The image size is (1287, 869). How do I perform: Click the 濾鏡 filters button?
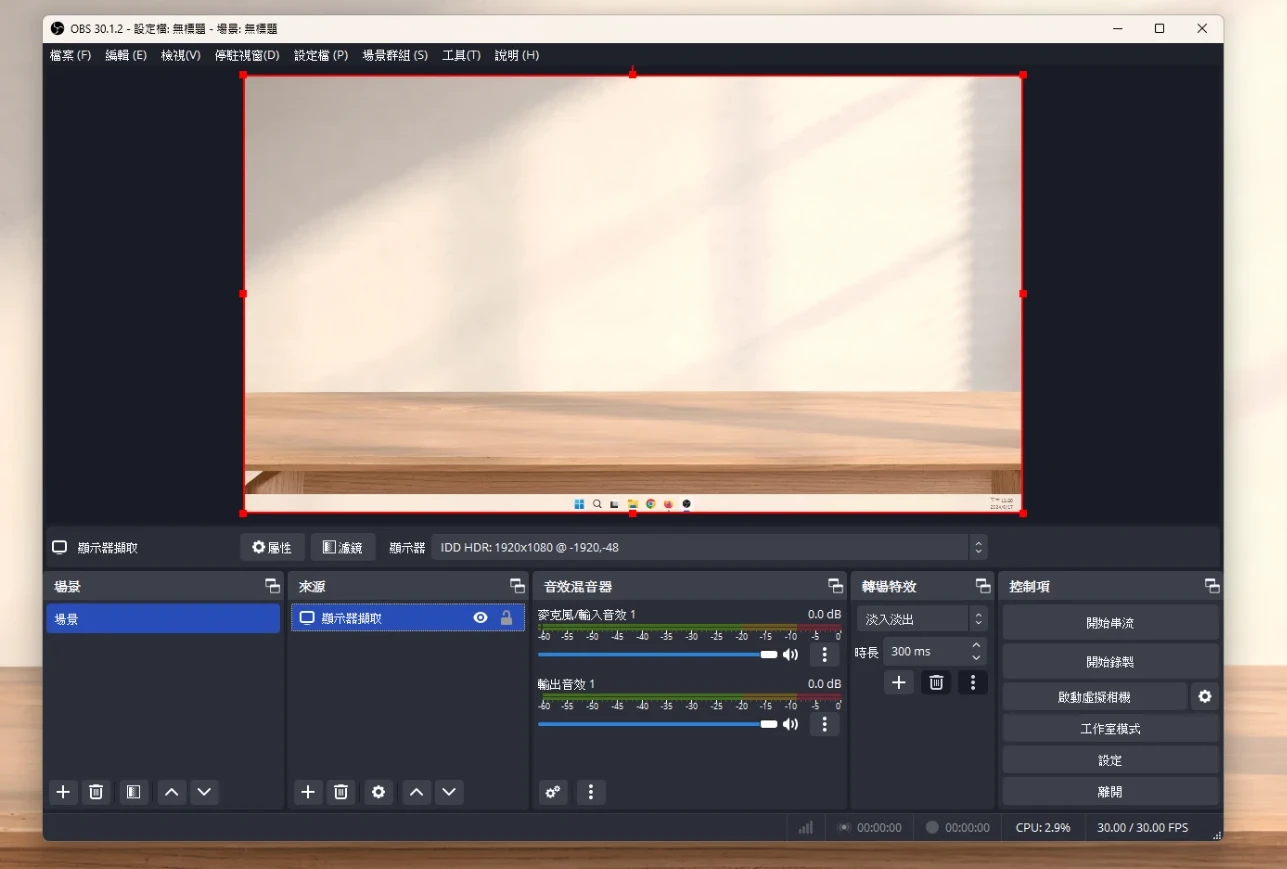pos(342,547)
